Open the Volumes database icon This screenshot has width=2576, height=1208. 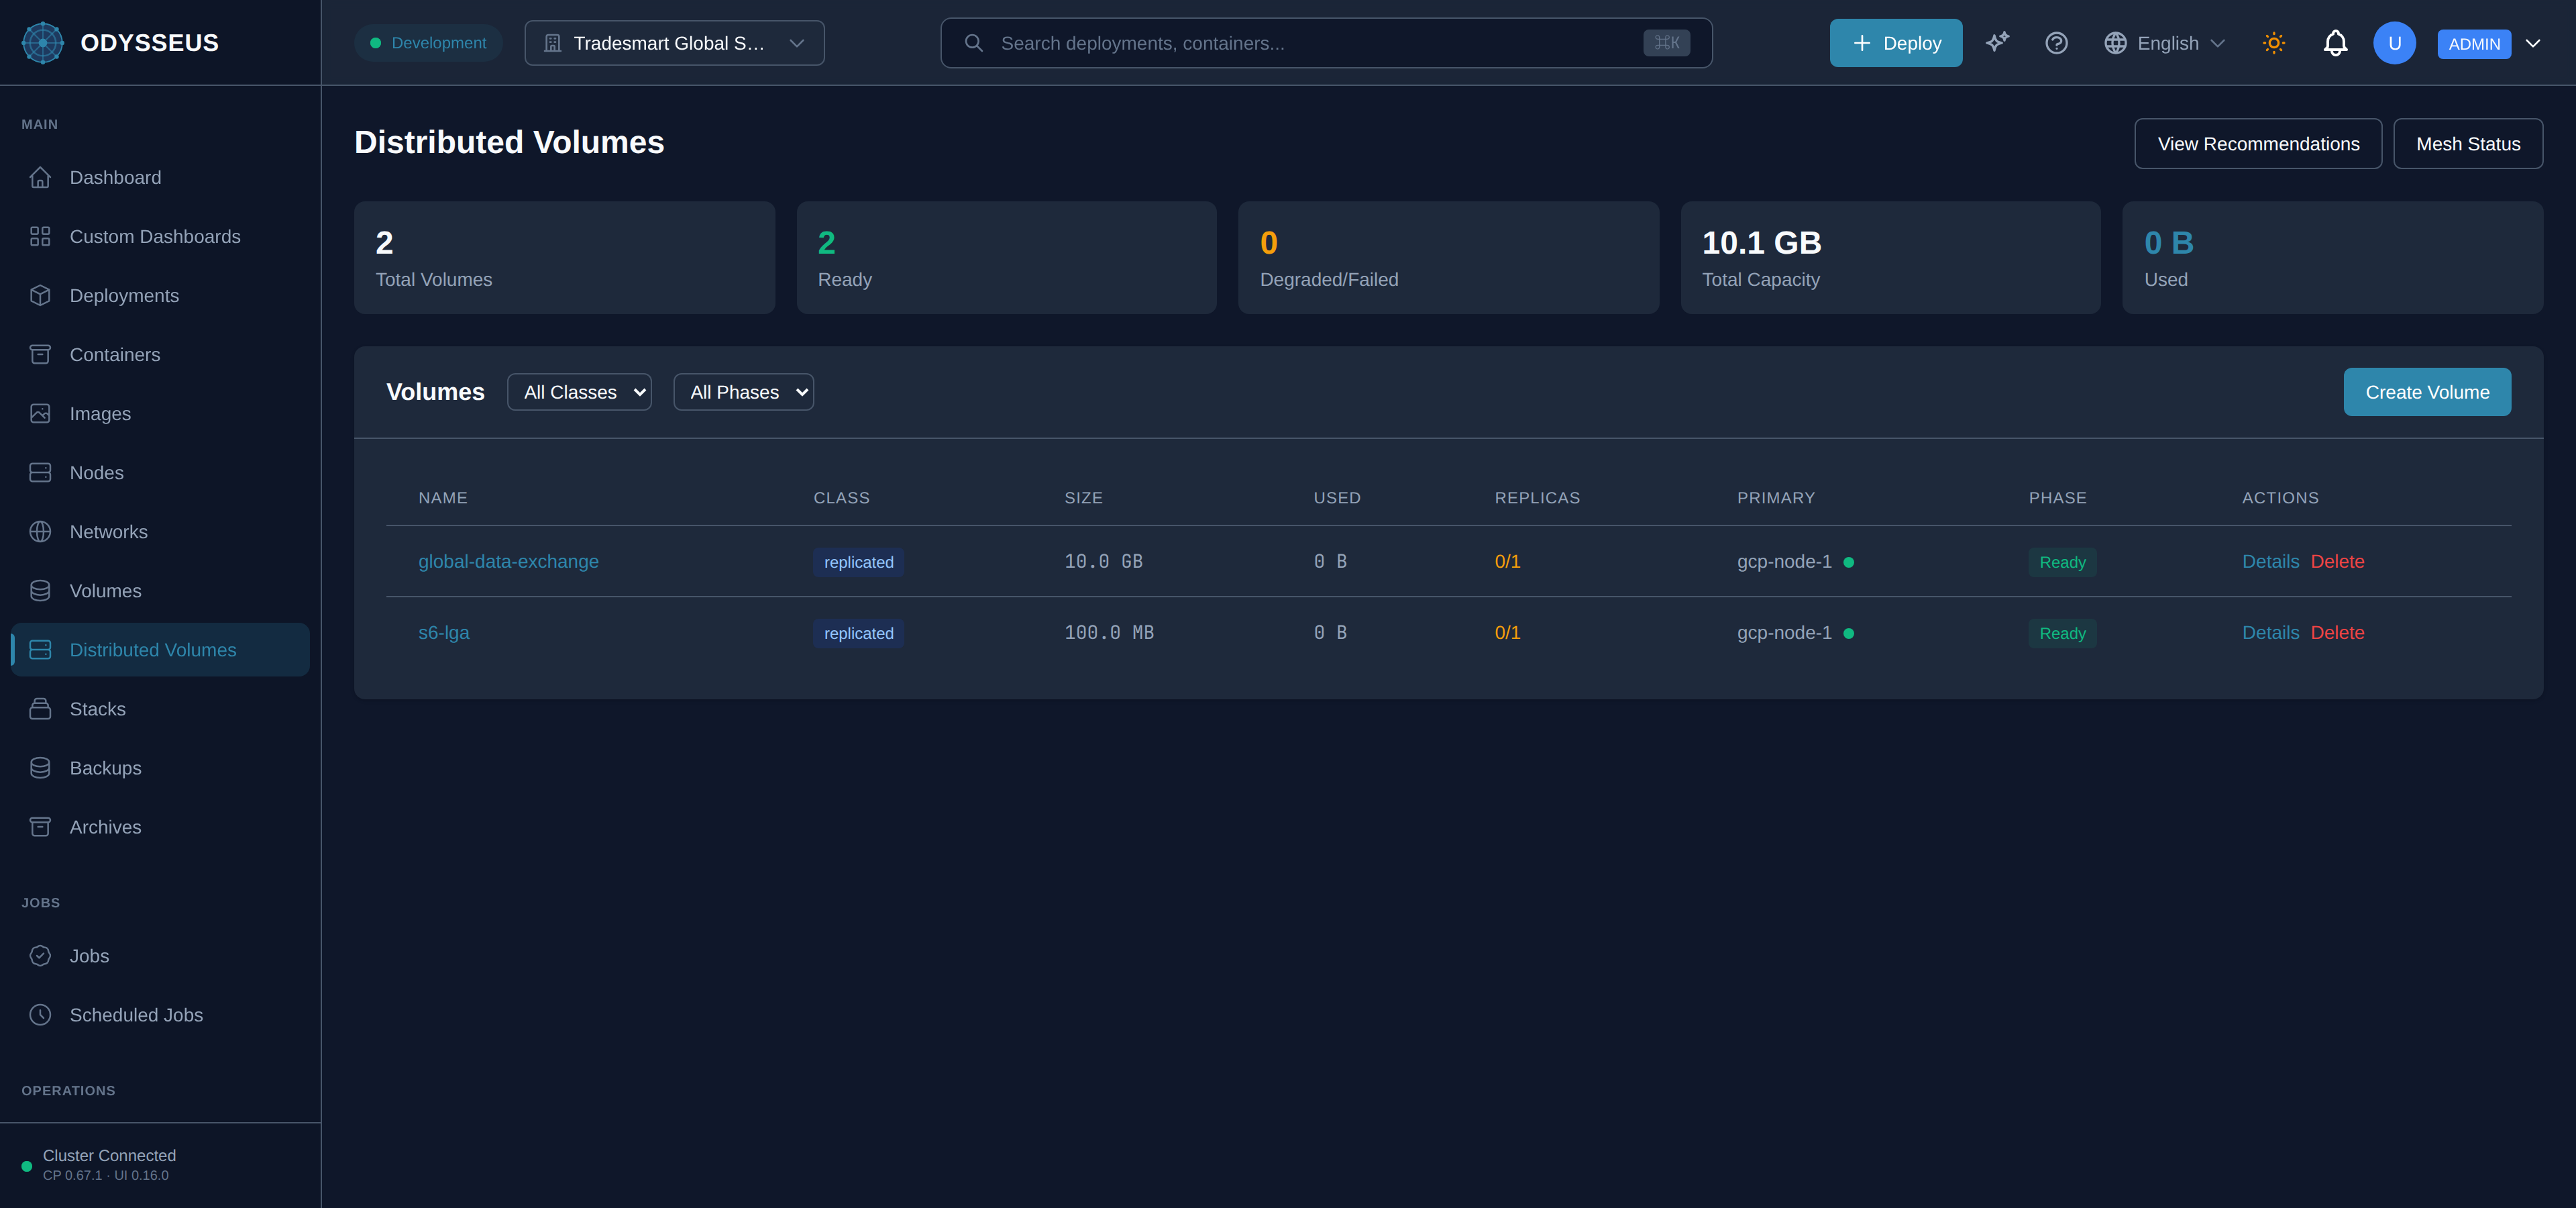40,590
